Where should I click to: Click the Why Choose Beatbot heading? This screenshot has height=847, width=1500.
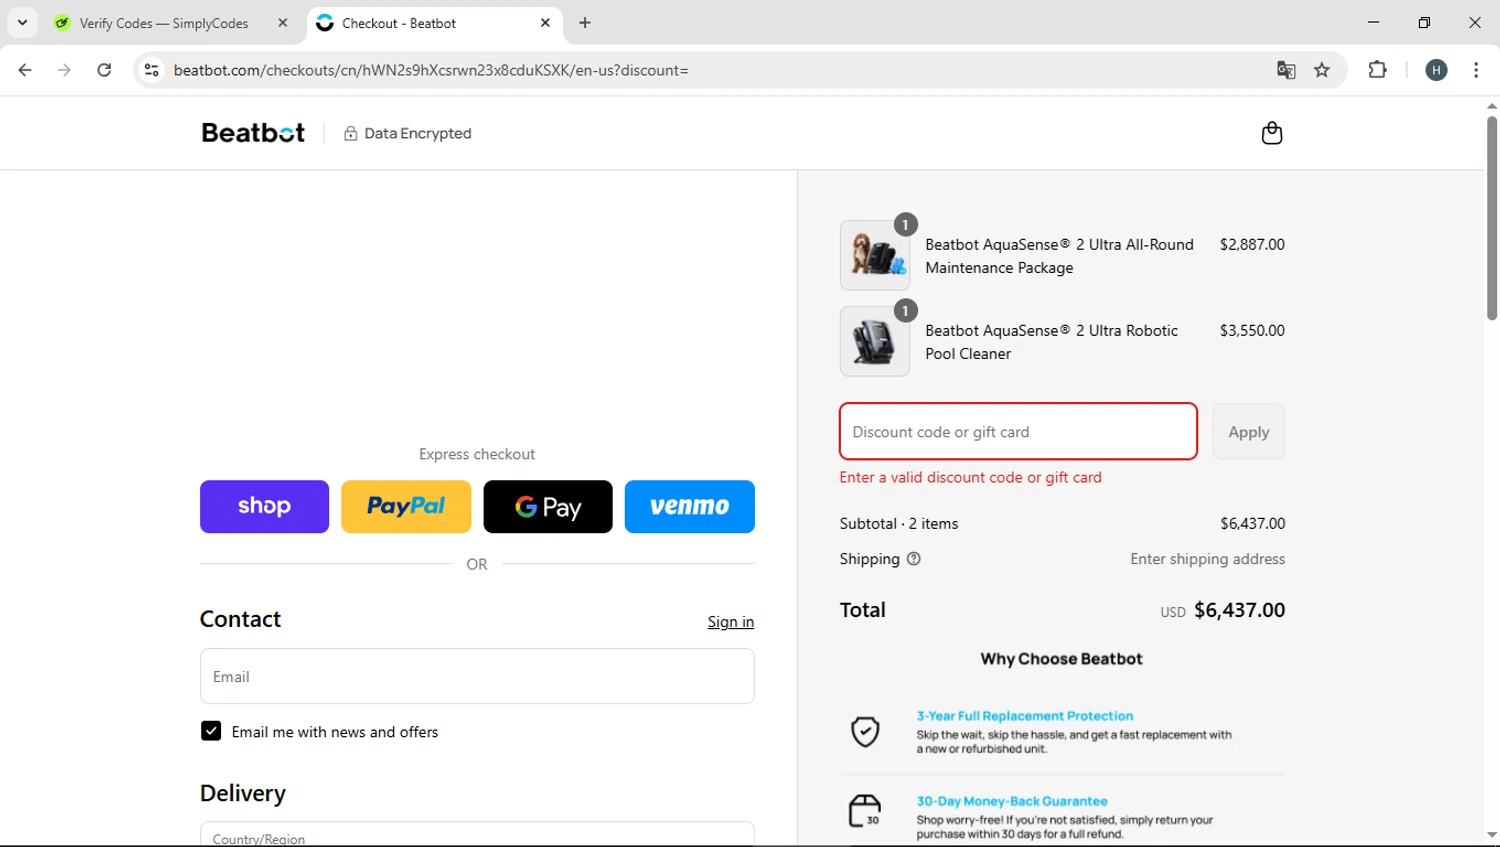1062,659
